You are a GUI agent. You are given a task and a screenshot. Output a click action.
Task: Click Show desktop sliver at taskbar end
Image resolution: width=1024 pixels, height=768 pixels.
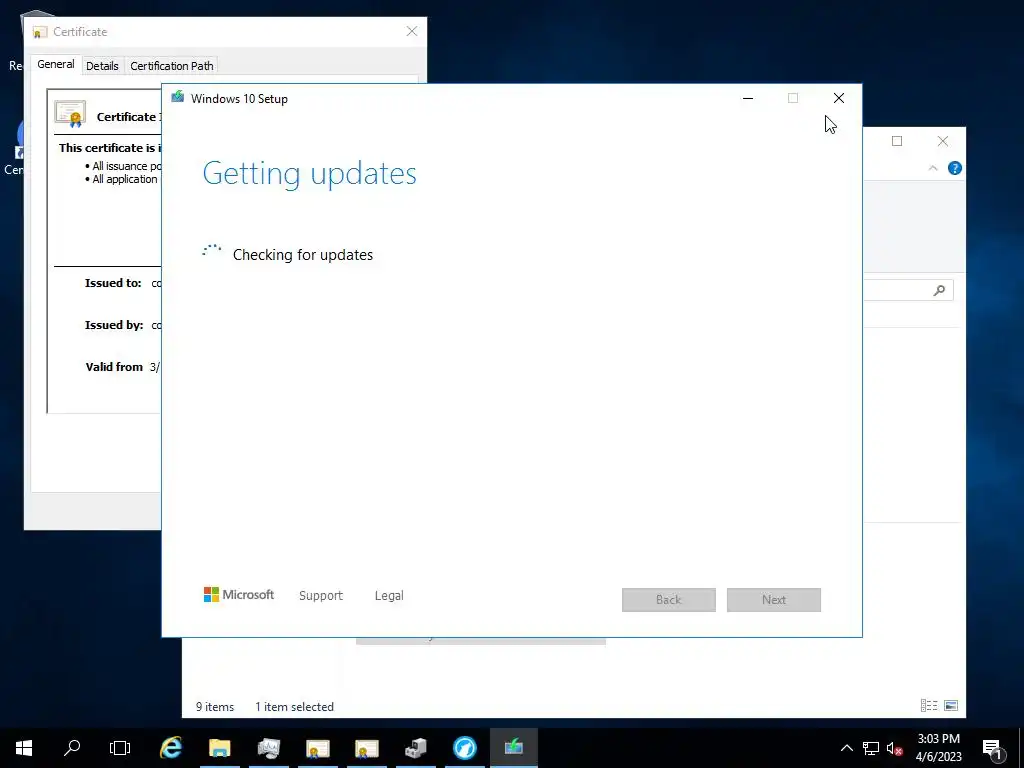point(1021,748)
